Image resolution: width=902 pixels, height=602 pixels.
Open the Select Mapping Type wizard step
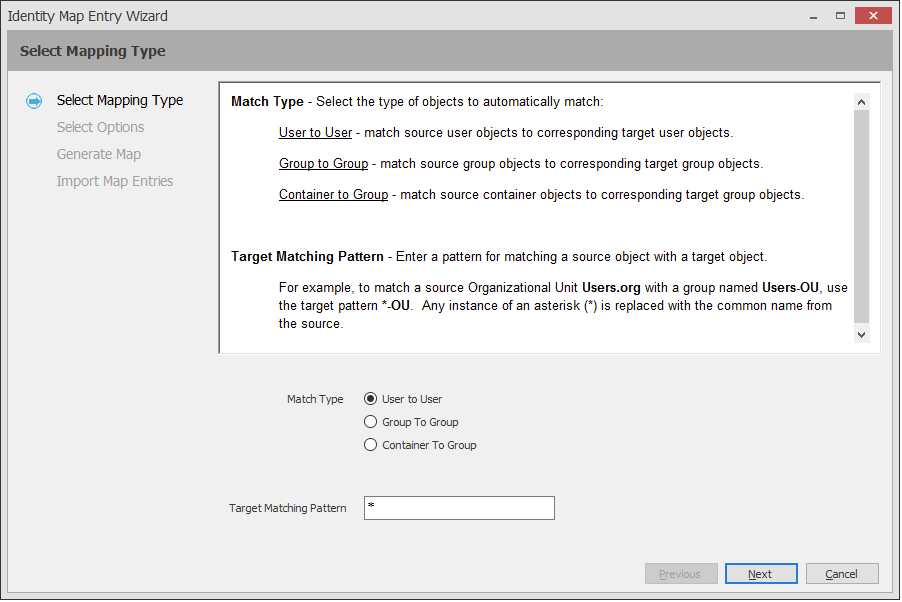pyautogui.click(x=120, y=100)
